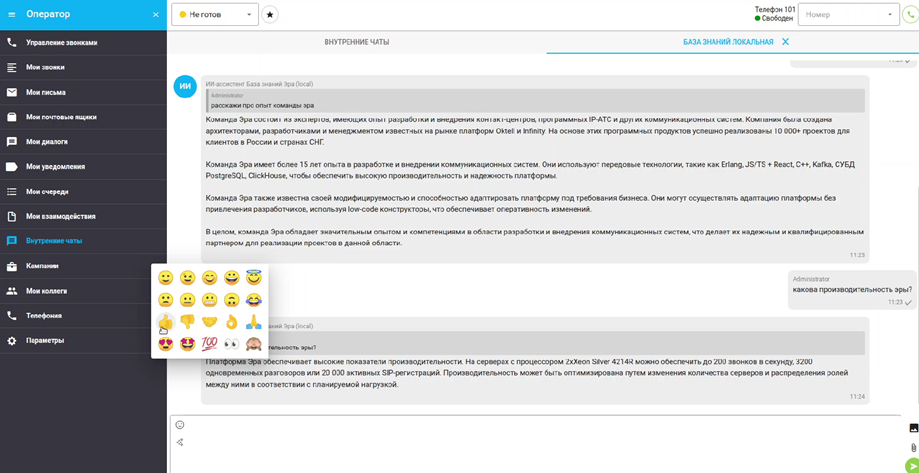Viewport: 919px width, 473px height.
Task: Close the Оператор sidebar panel
Action: pyautogui.click(x=155, y=14)
